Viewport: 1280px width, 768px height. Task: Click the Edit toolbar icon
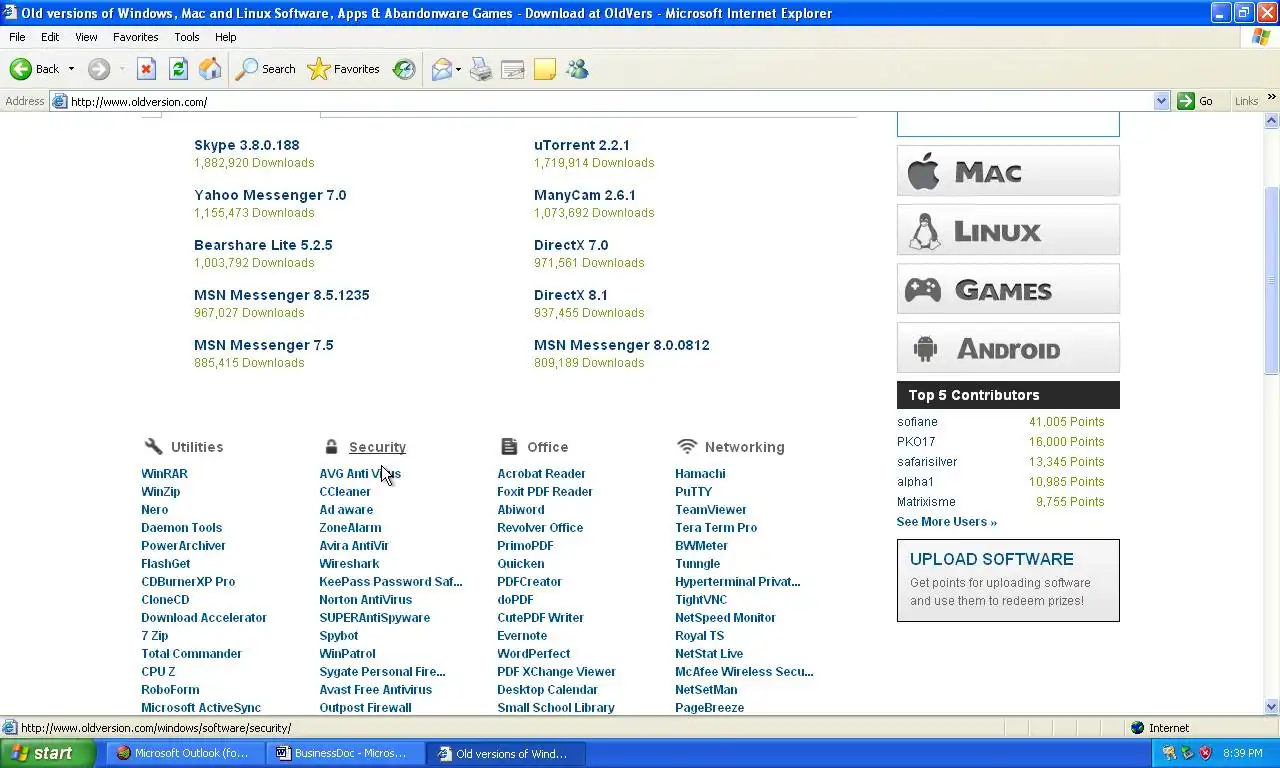[513, 69]
